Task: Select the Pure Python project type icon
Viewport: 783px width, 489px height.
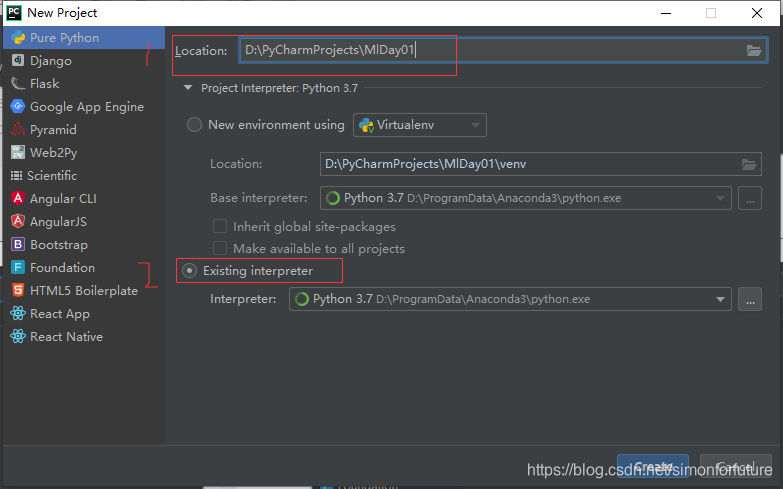Action: (x=18, y=37)
